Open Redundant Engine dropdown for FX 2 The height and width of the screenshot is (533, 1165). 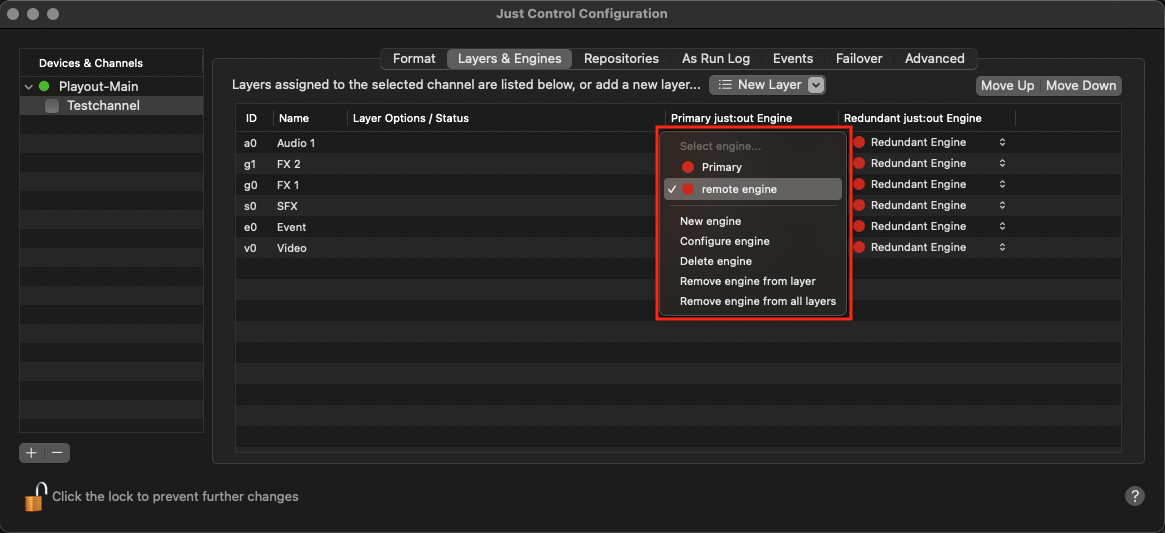(x=929, y=163)
